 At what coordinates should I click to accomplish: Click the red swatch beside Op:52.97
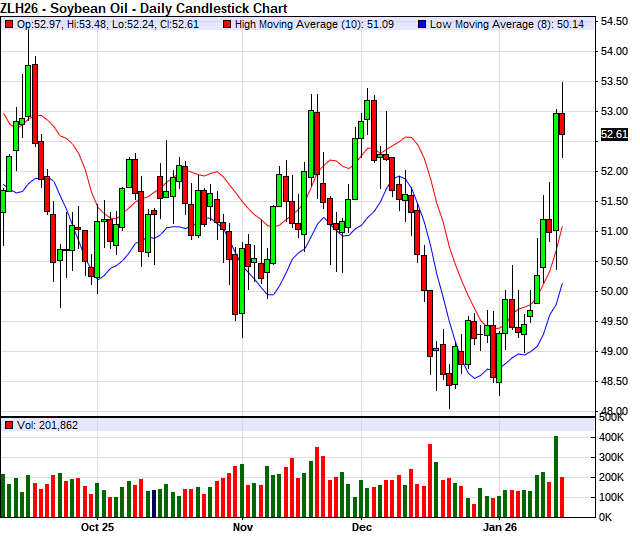tap(9, 23)
